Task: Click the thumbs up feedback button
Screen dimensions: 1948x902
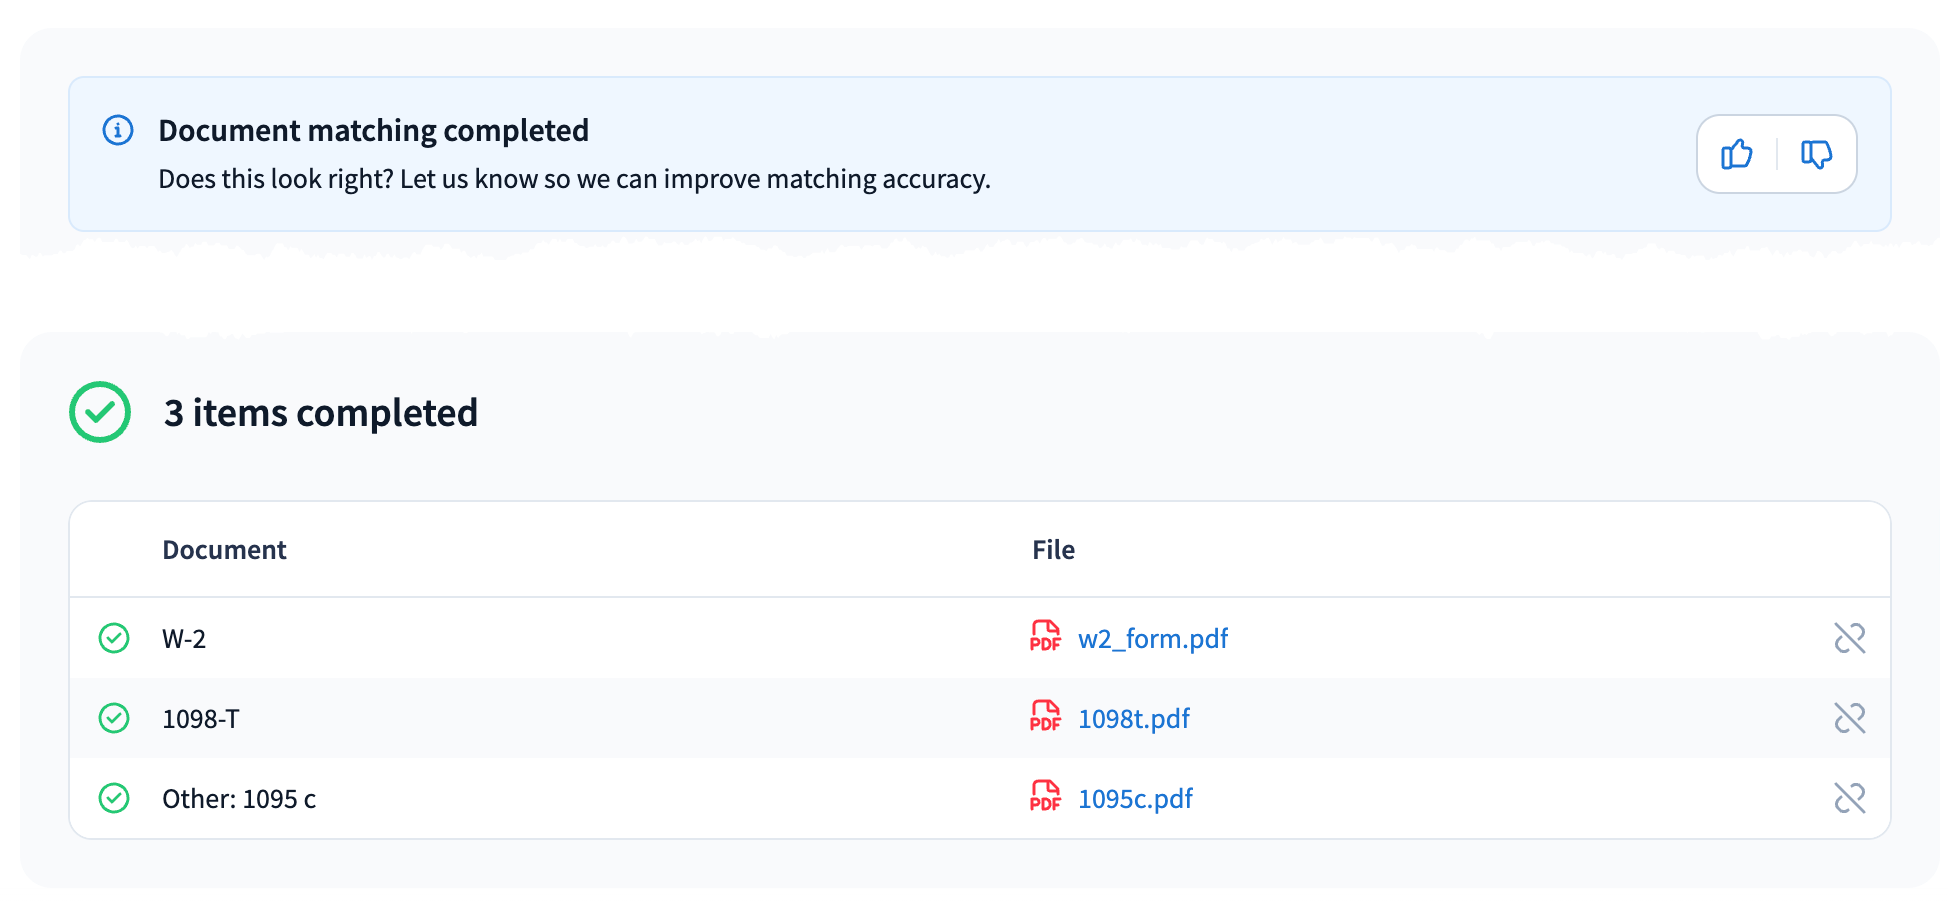Action: point(1737,154)
